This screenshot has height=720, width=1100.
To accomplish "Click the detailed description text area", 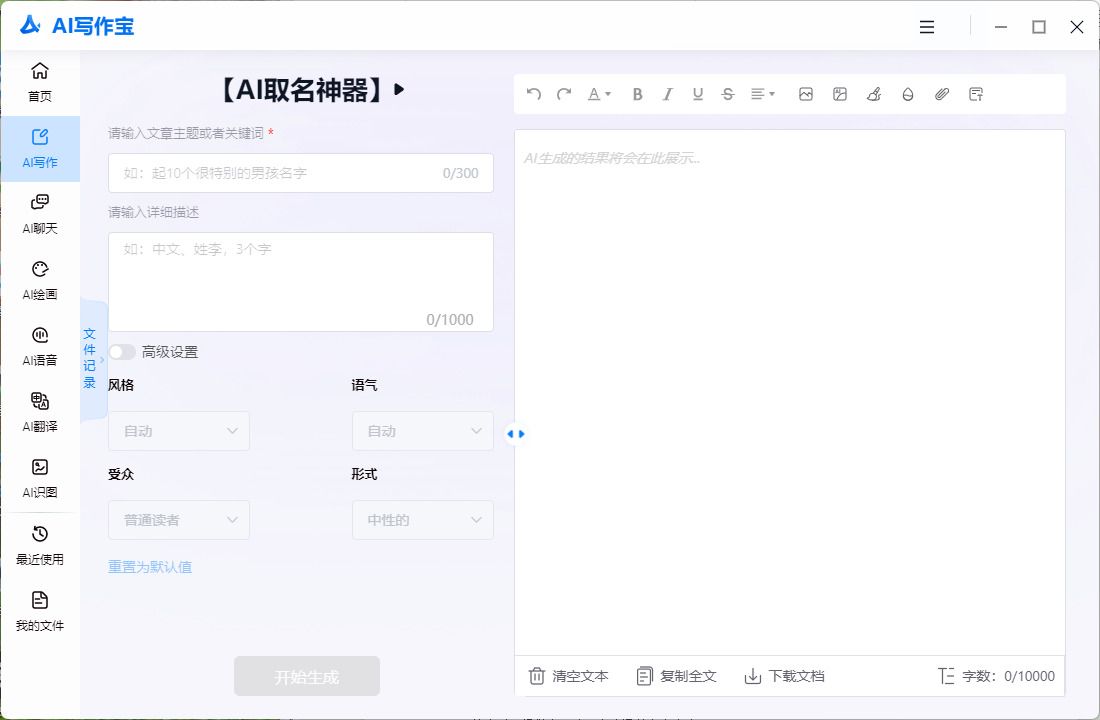I will click(301, 281).
